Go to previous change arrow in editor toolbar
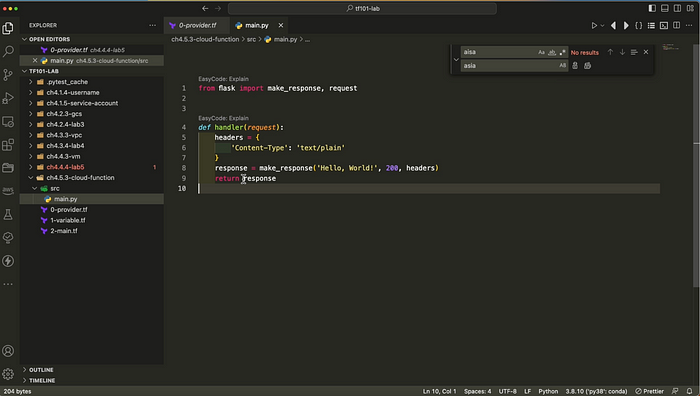The height and width of the screenshot is (396, 700). [613, 25]
